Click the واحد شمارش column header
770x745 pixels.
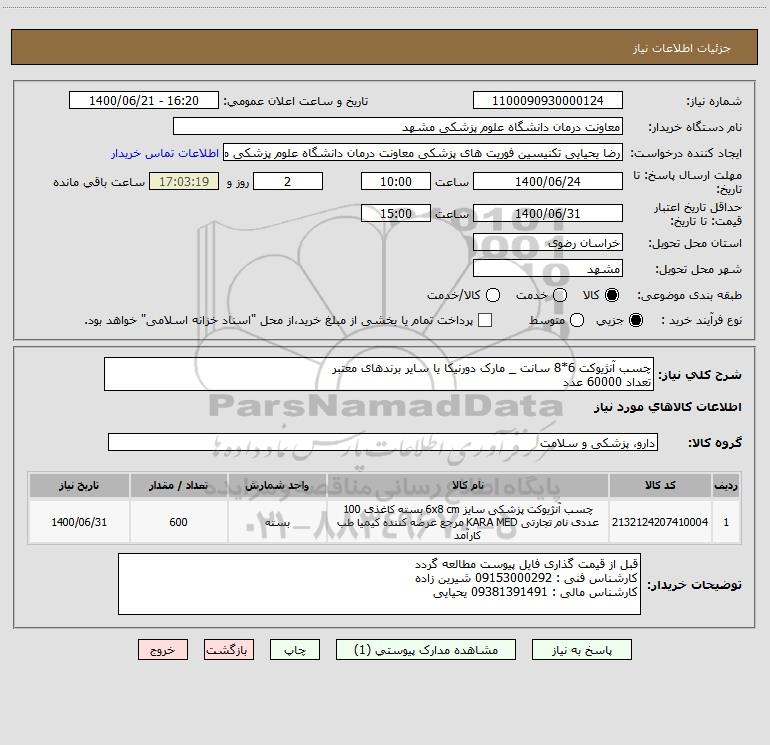[277, 485]
